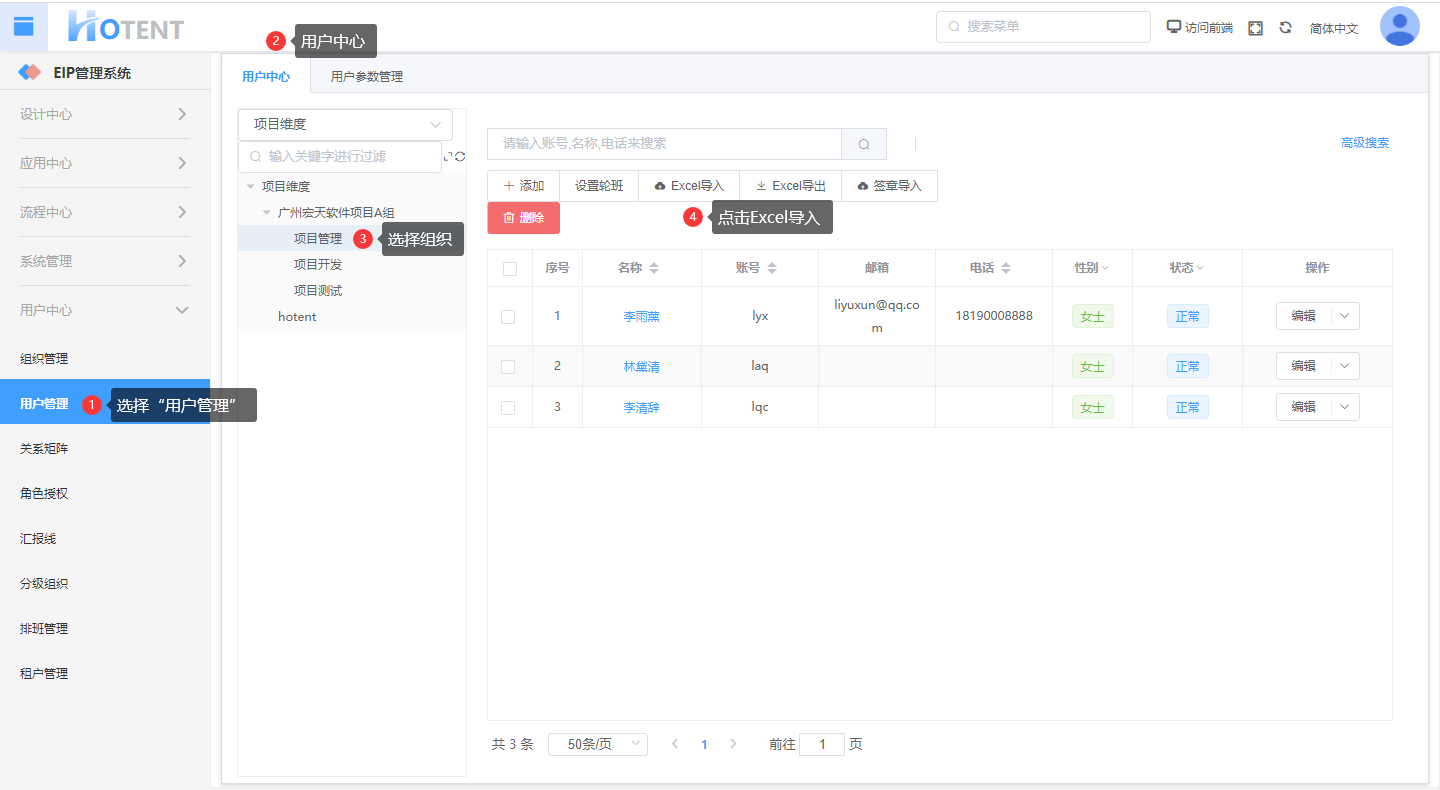Check the row for 林黛清
The height and width of the screenshot is (790, 1440).
[x=508, y=367]
